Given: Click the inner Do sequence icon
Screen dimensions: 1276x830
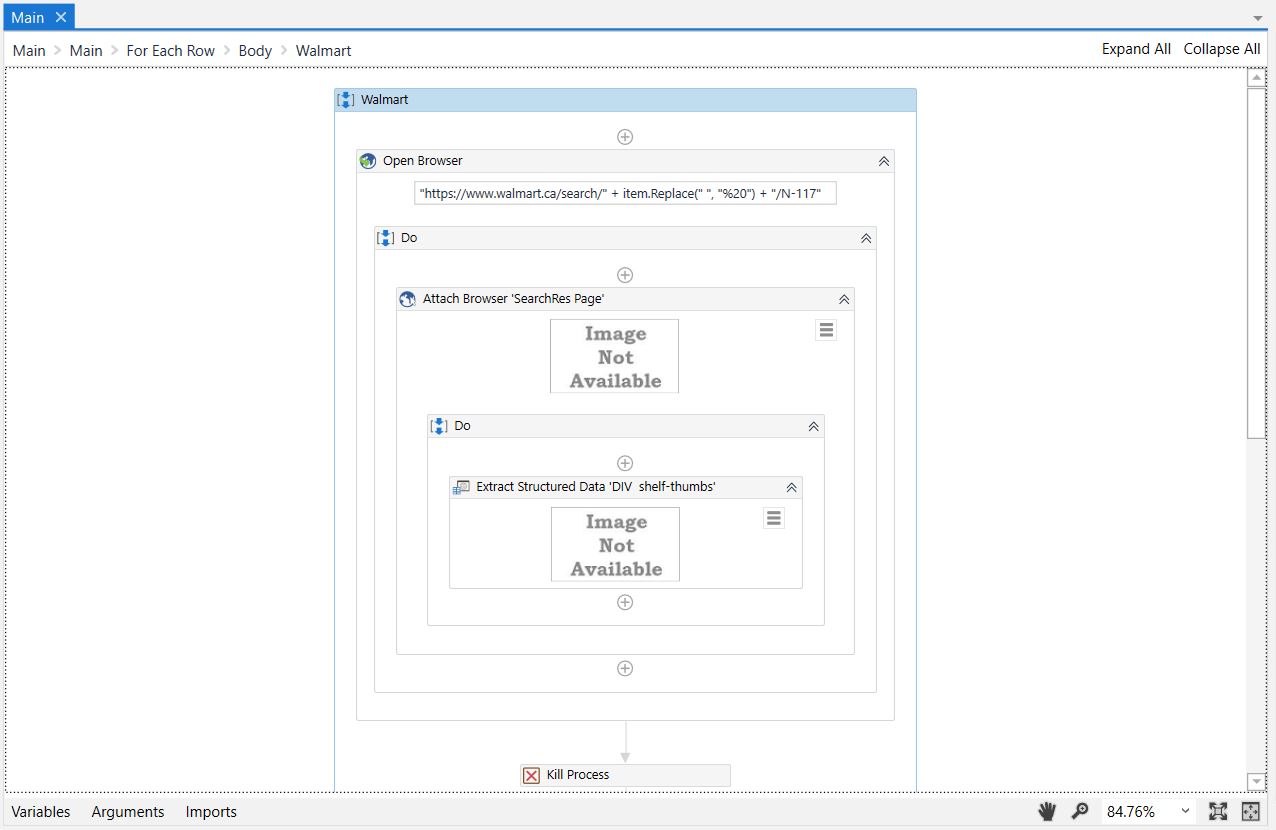Looking at the screenshot, I should [x=439, y=426].
